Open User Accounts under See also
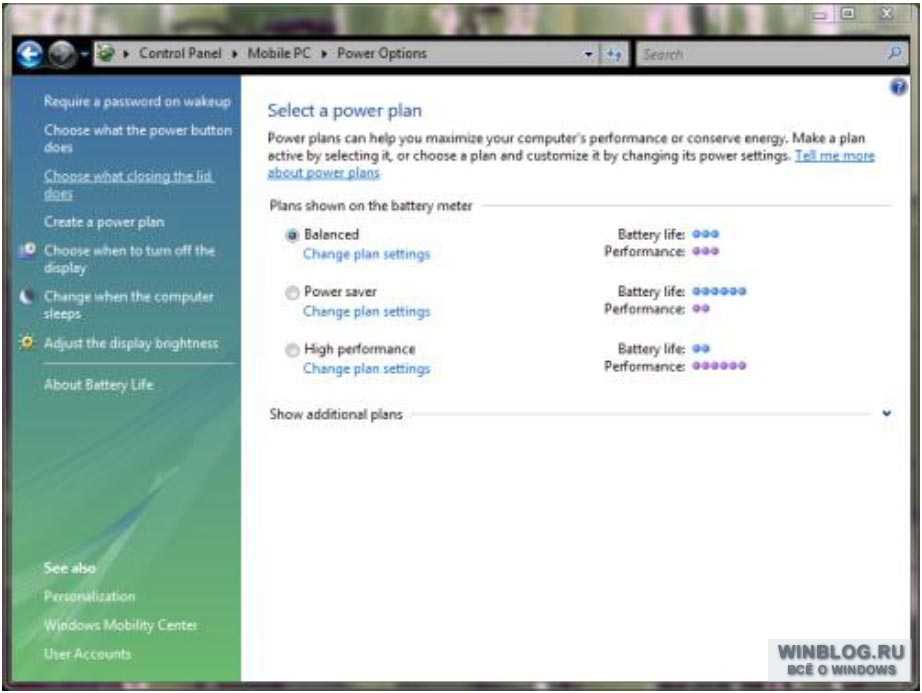 point(87,654)
